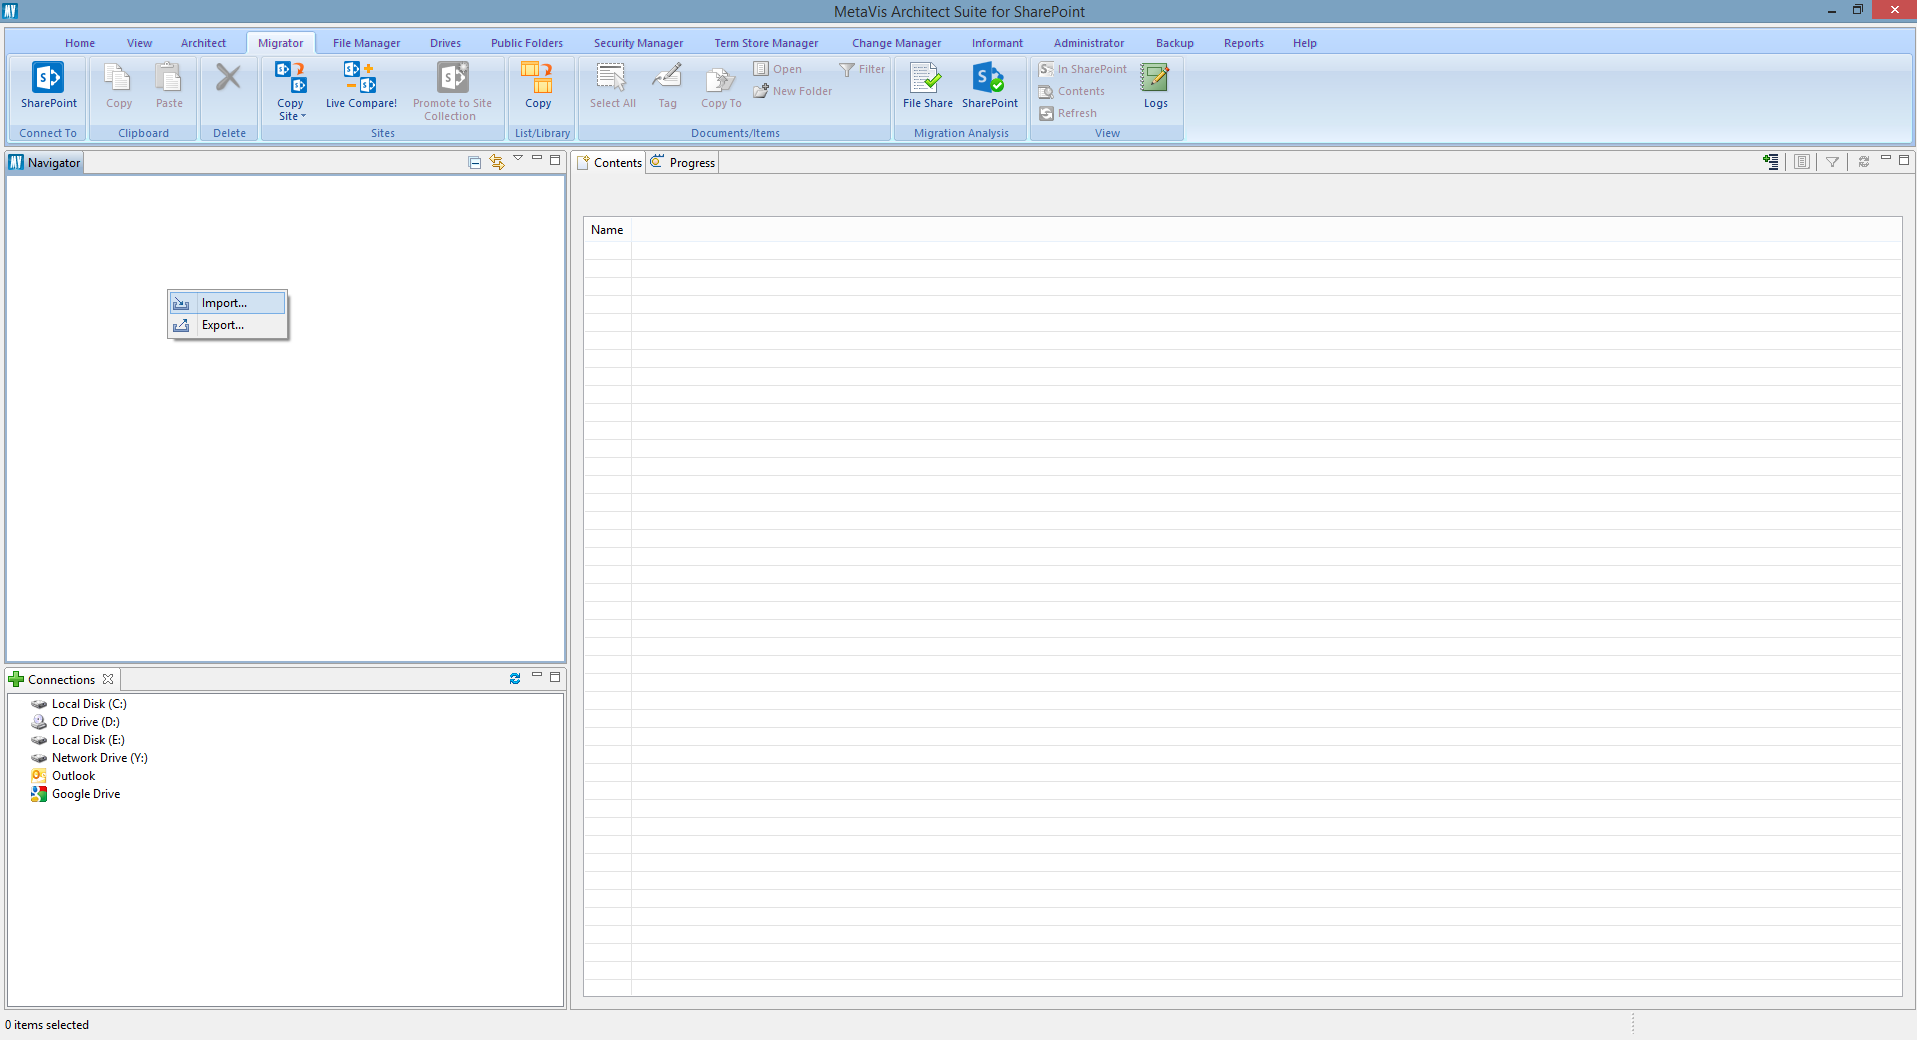Toggle filter icon in Contents panel

(x=1832, y=162)
